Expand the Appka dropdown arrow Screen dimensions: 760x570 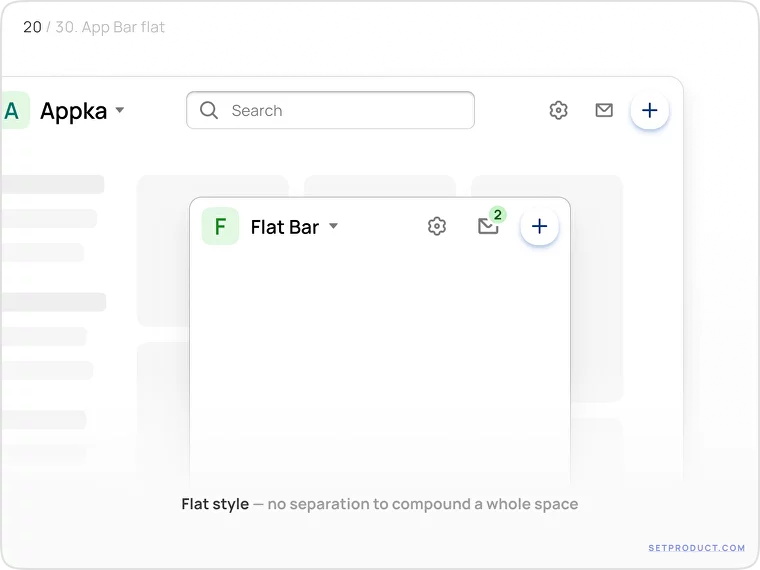120,110
